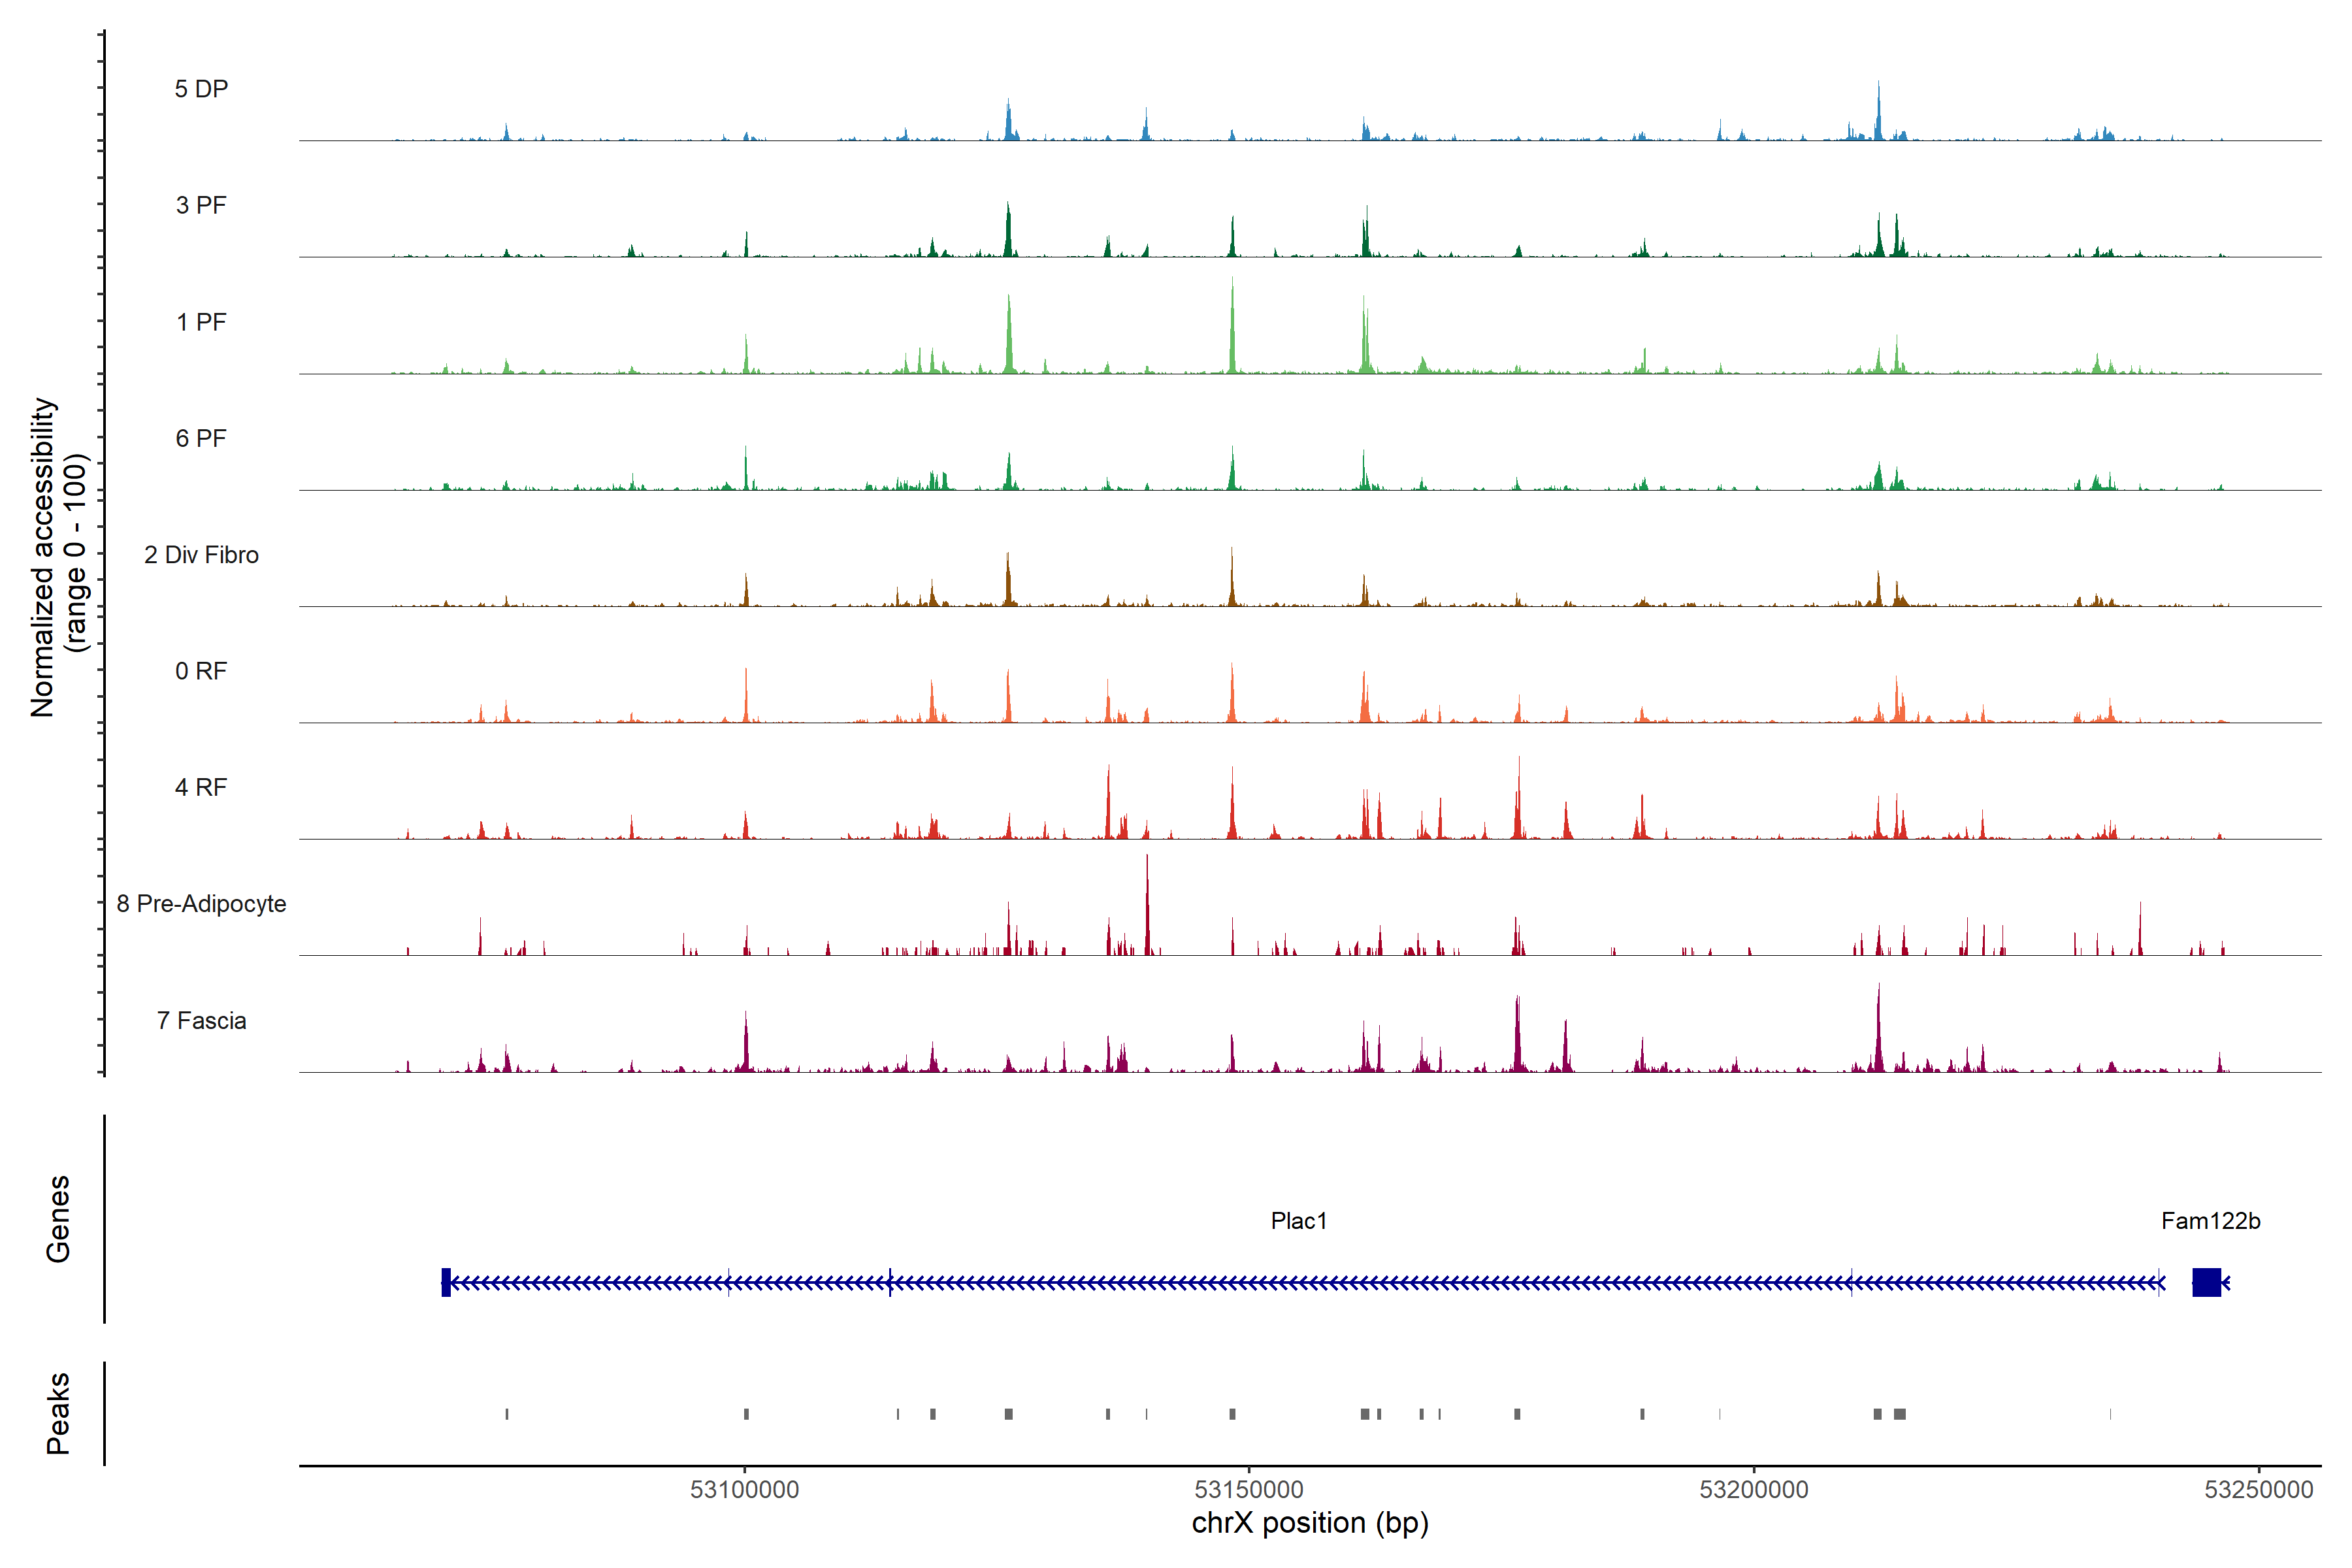Click the 7 Fascia track label
The width and height of the screenshot is (2352, 1568).
point(201,1020)
